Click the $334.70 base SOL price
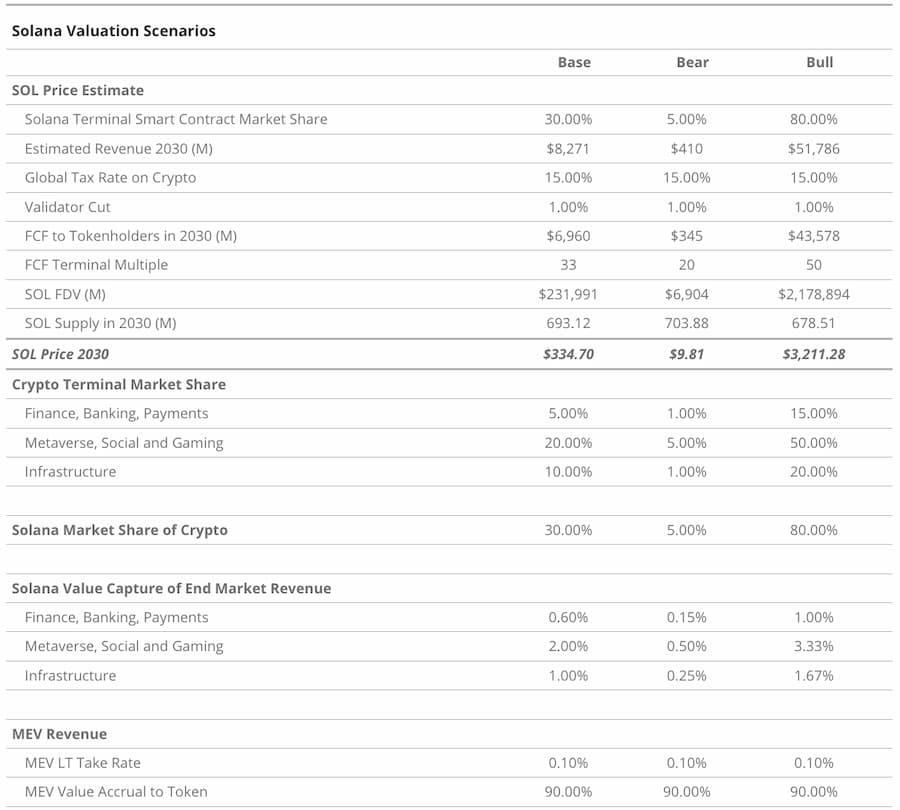This screenshot has height=810, width=900. click(568, 354)
